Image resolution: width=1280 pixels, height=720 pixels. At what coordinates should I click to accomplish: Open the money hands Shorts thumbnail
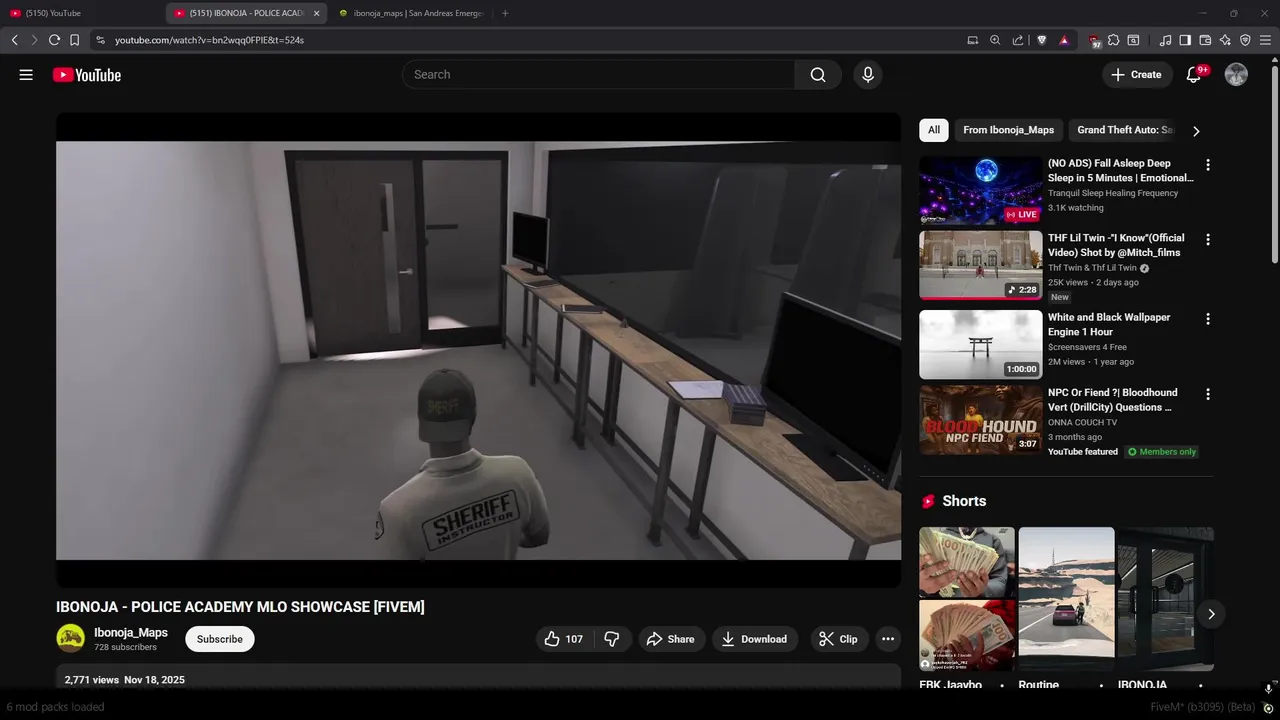point(967,599)
